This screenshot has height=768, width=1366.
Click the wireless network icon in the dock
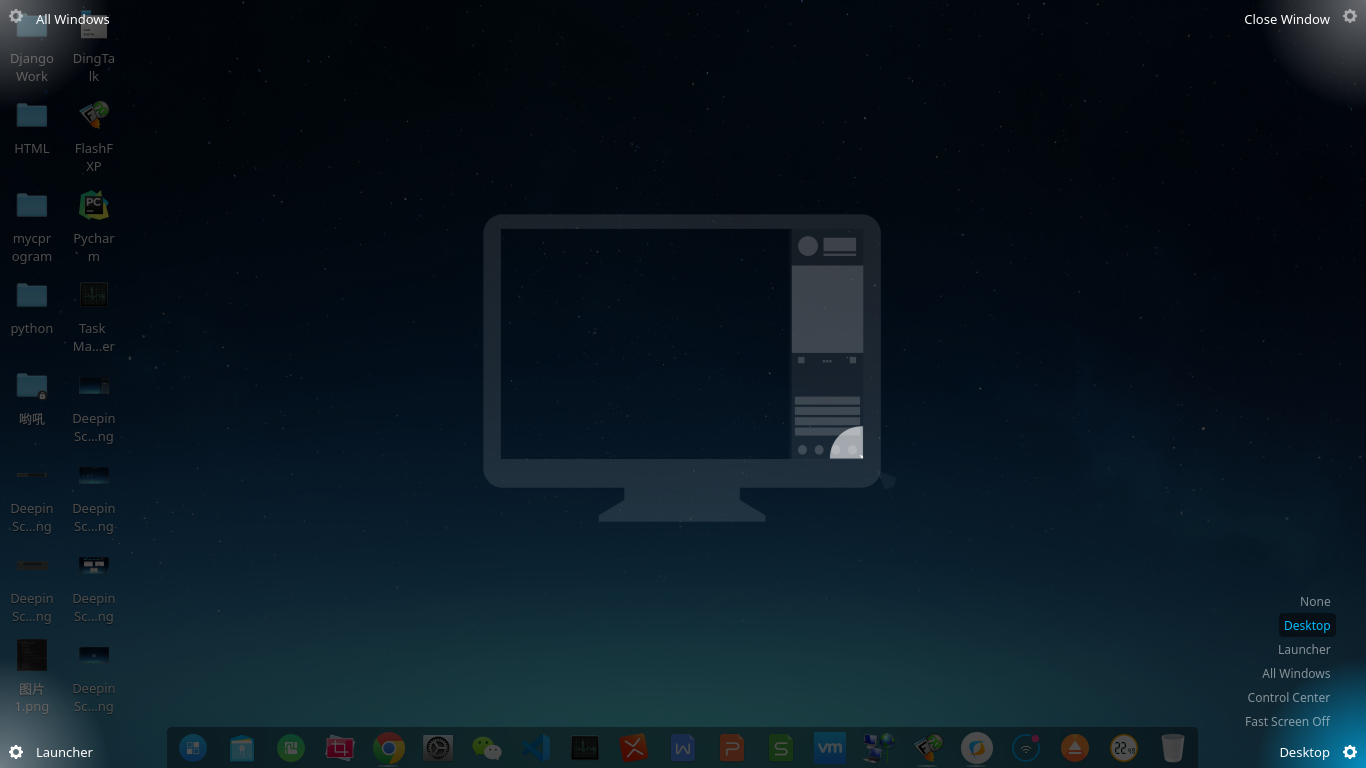coord(1026,748)
